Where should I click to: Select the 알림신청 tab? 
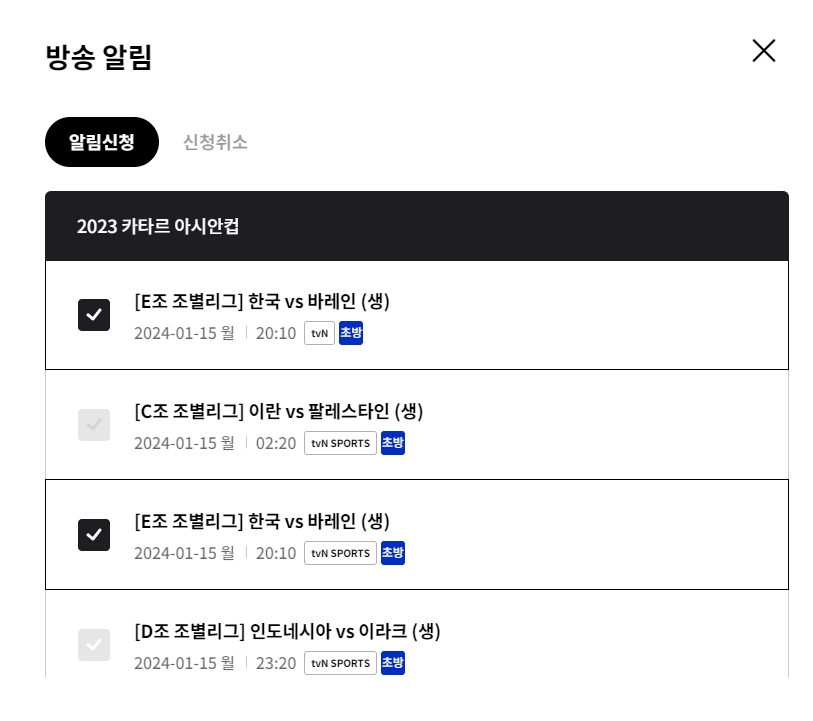[101, 142]
